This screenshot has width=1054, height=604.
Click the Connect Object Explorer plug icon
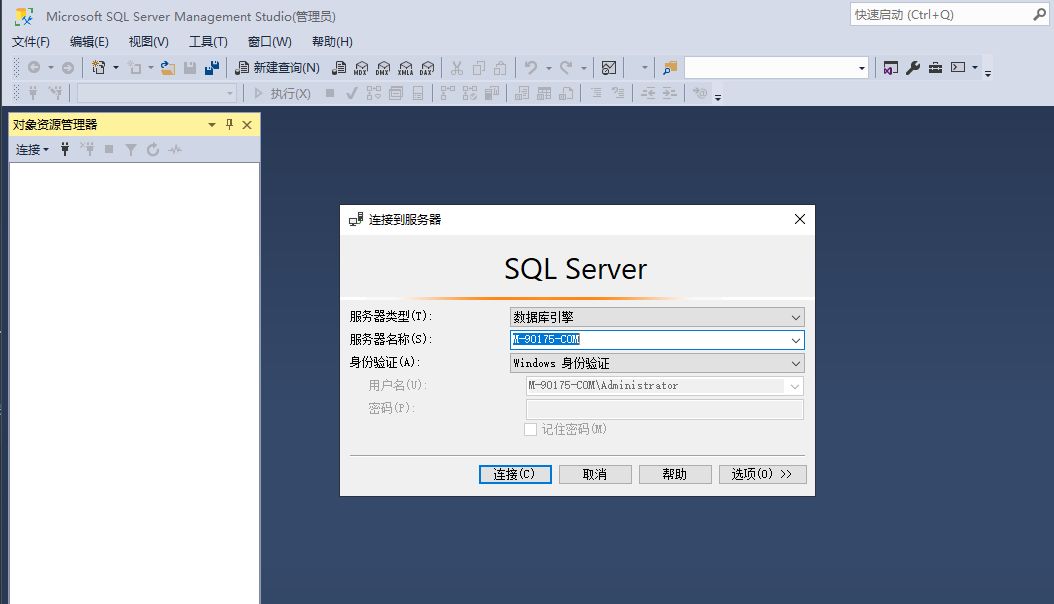click(65, 149)
